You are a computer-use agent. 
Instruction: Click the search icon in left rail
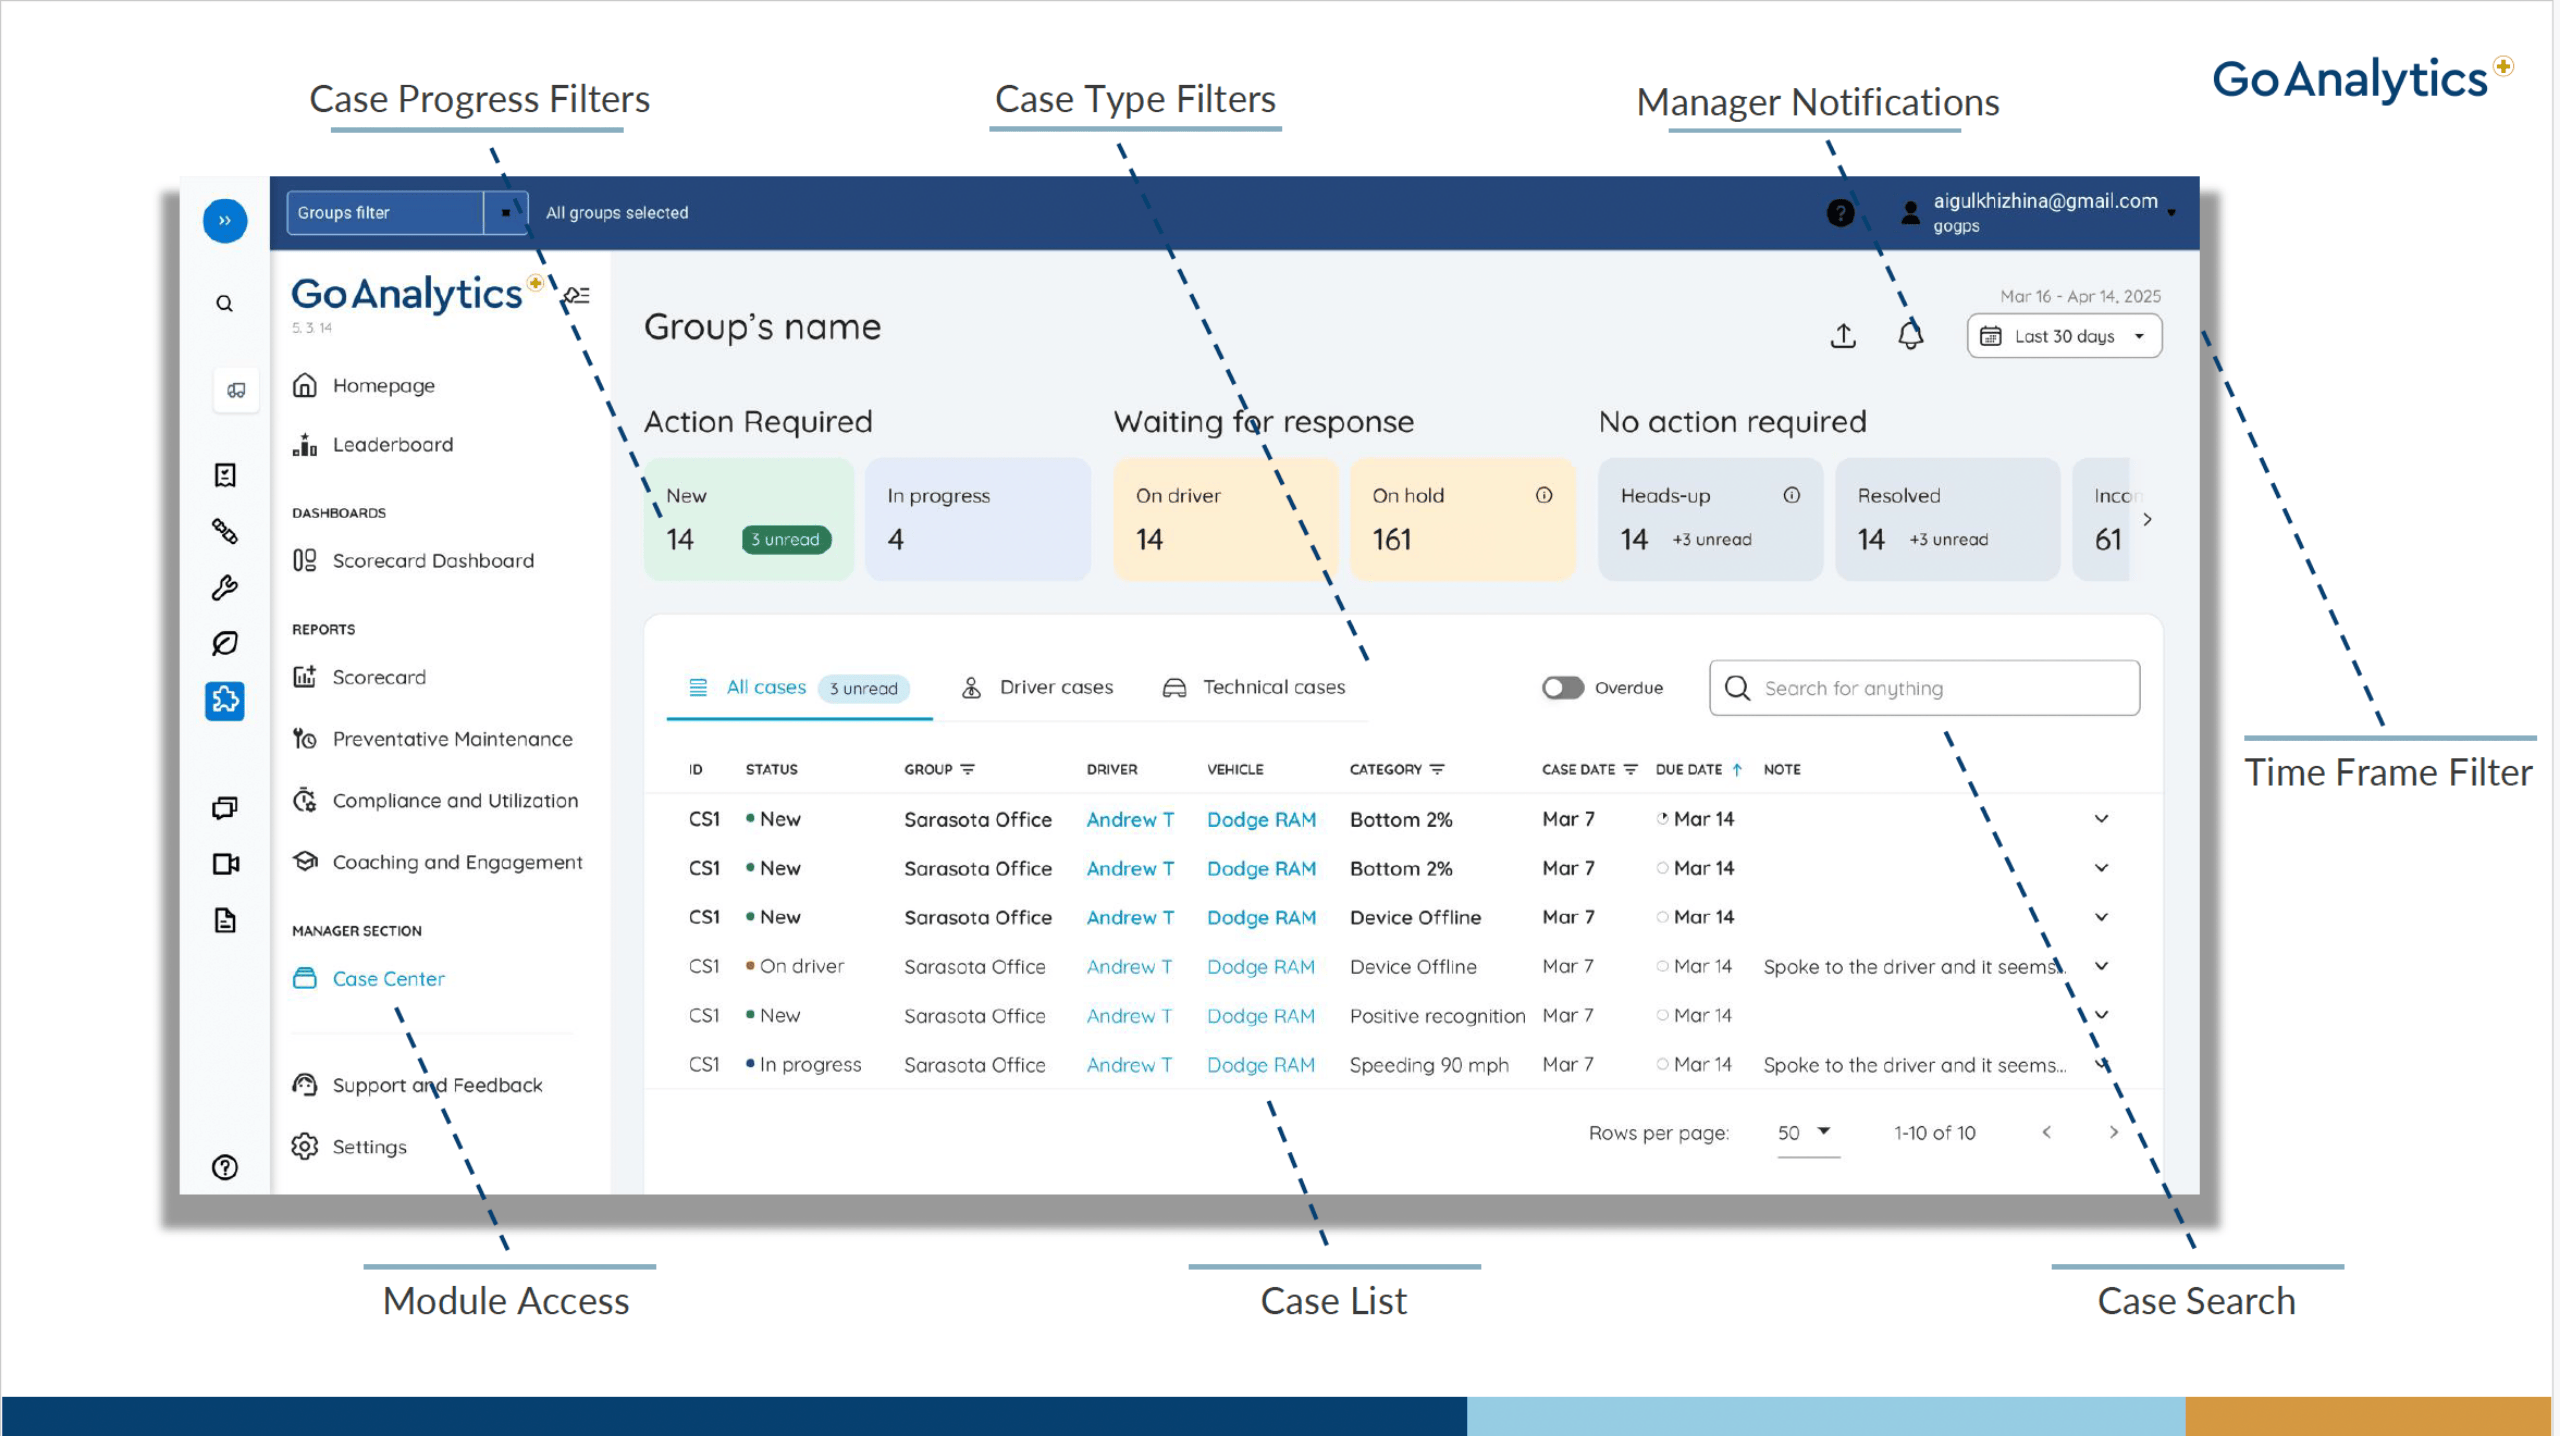pyautogui.click(x=225, y=304)
